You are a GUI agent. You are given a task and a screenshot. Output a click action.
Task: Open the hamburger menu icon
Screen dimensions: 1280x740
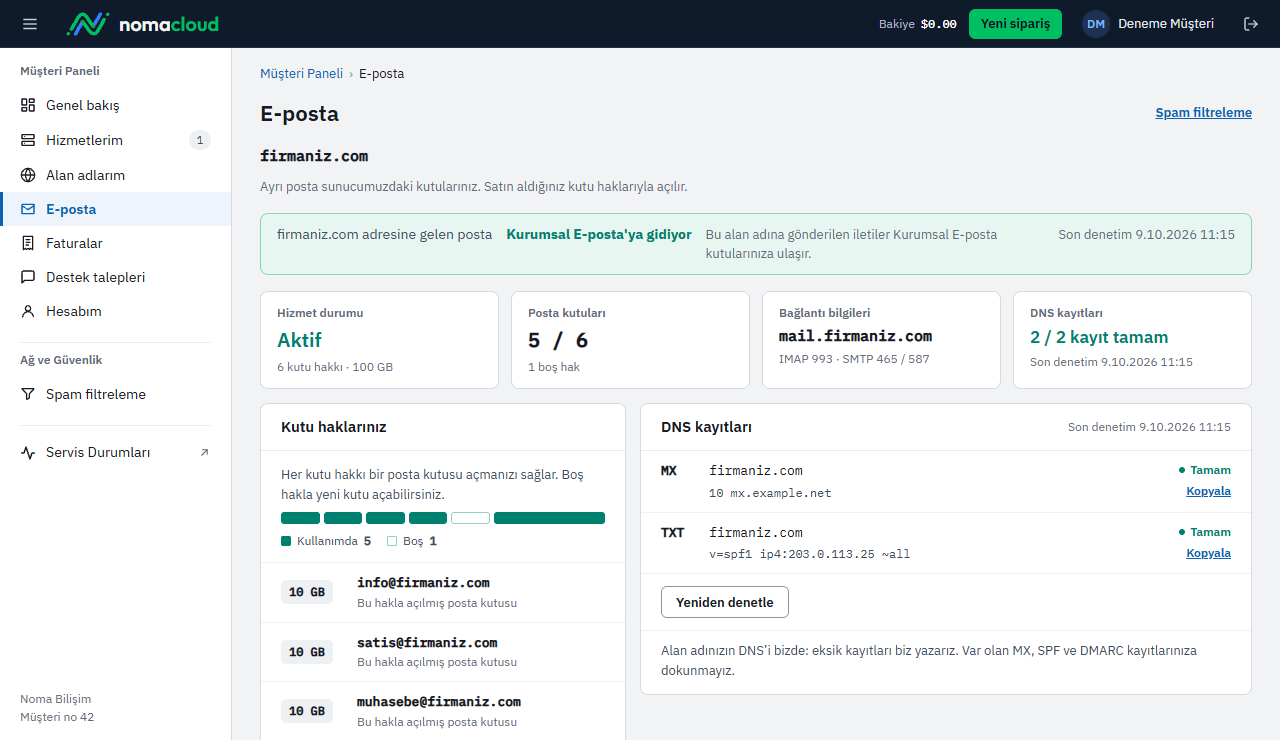pos(30,24)
